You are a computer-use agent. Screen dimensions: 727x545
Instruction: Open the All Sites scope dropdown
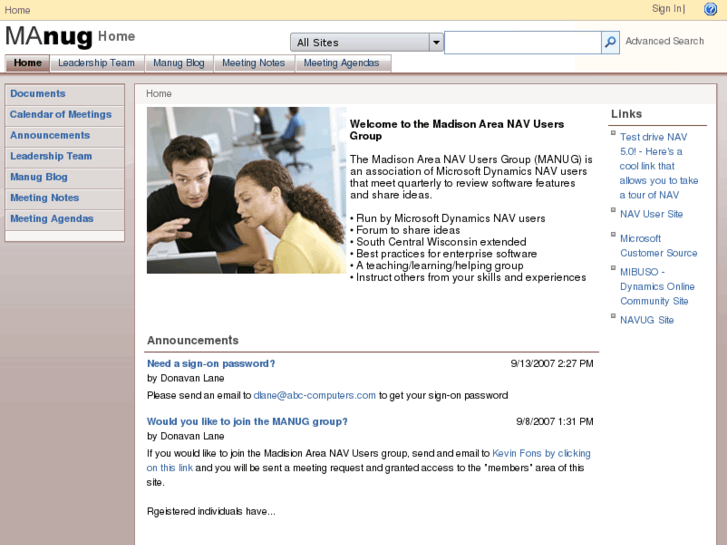click(367, 43)
